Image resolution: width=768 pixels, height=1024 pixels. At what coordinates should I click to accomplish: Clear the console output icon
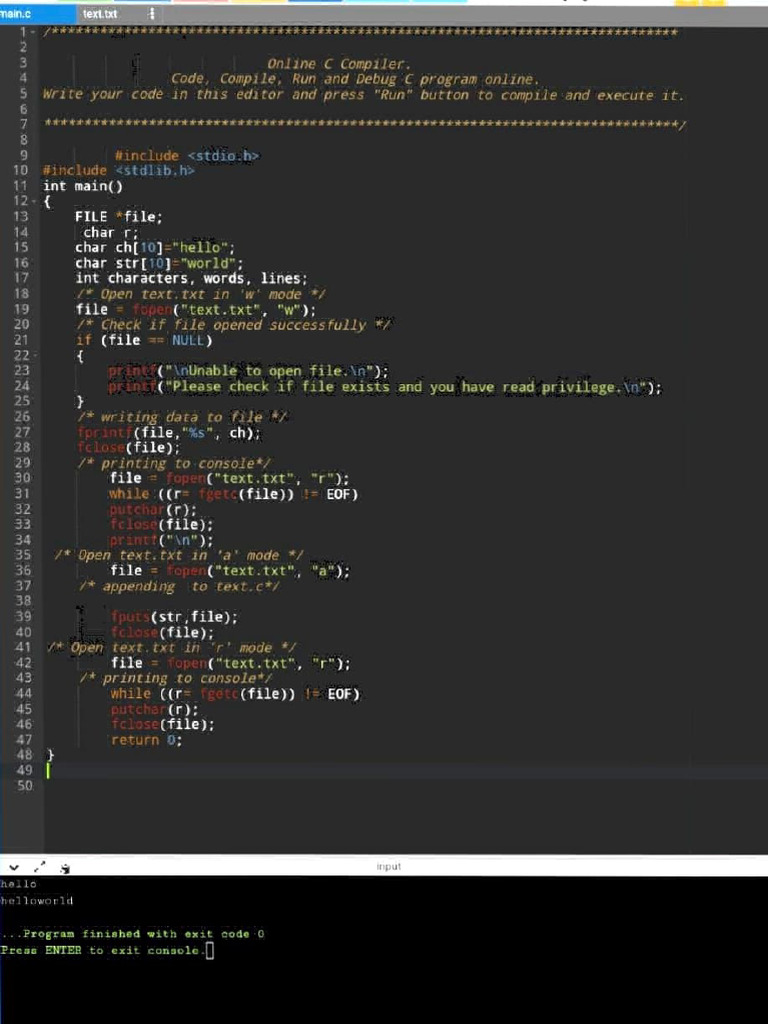click(65, 869)
